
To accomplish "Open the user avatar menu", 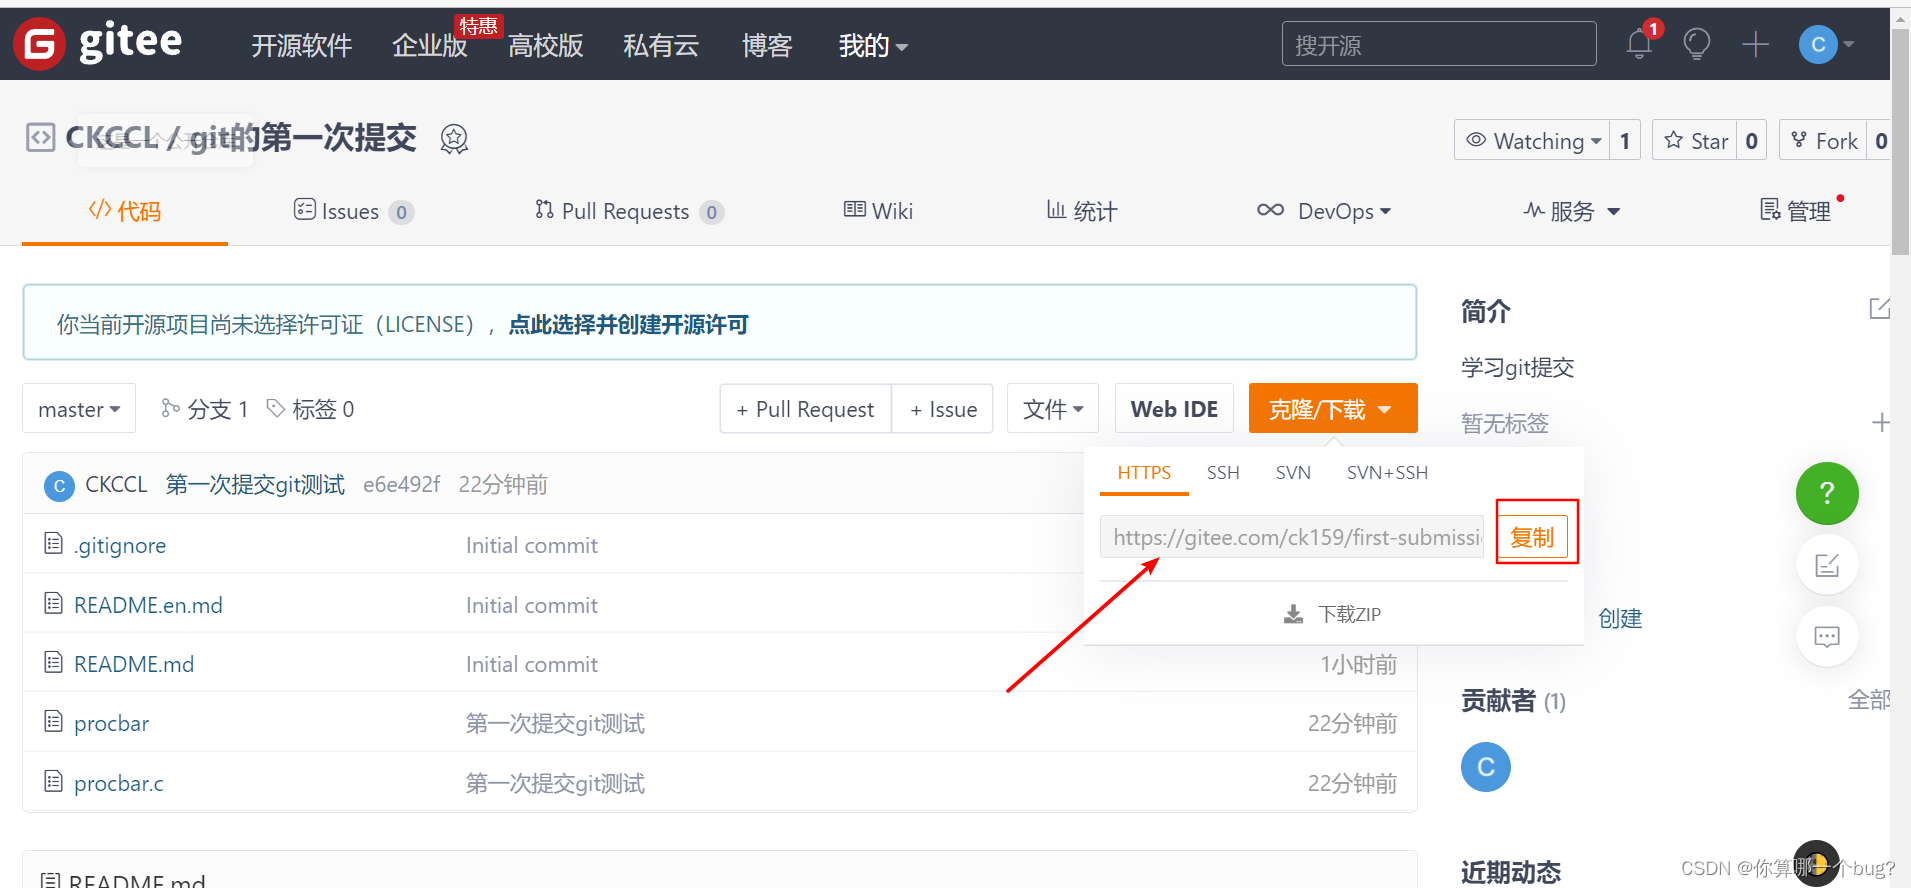I will pos(1826,44).
